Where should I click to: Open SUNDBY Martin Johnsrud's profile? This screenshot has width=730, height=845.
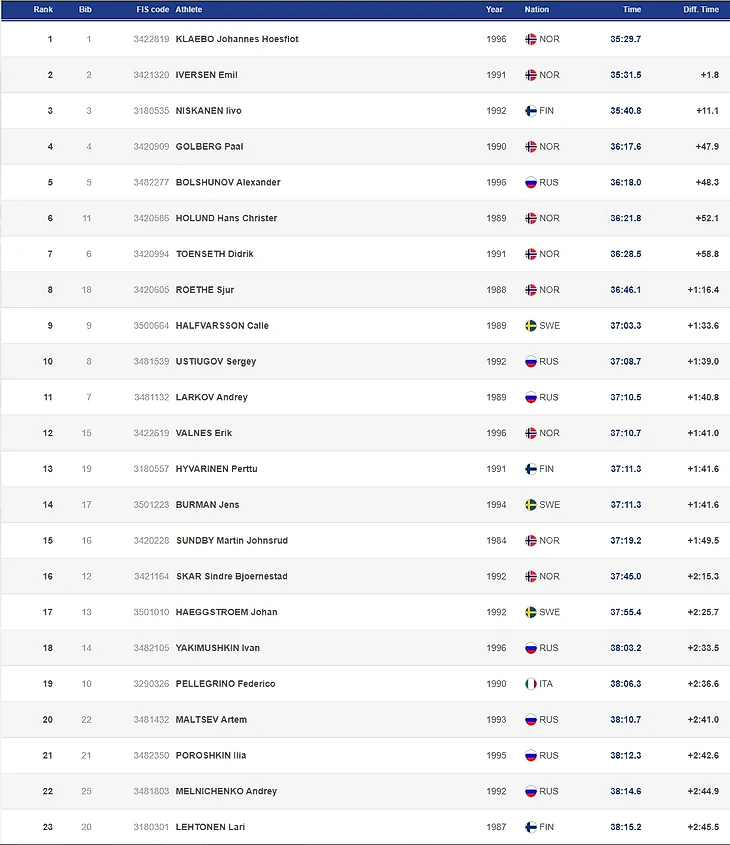[231, 541]
